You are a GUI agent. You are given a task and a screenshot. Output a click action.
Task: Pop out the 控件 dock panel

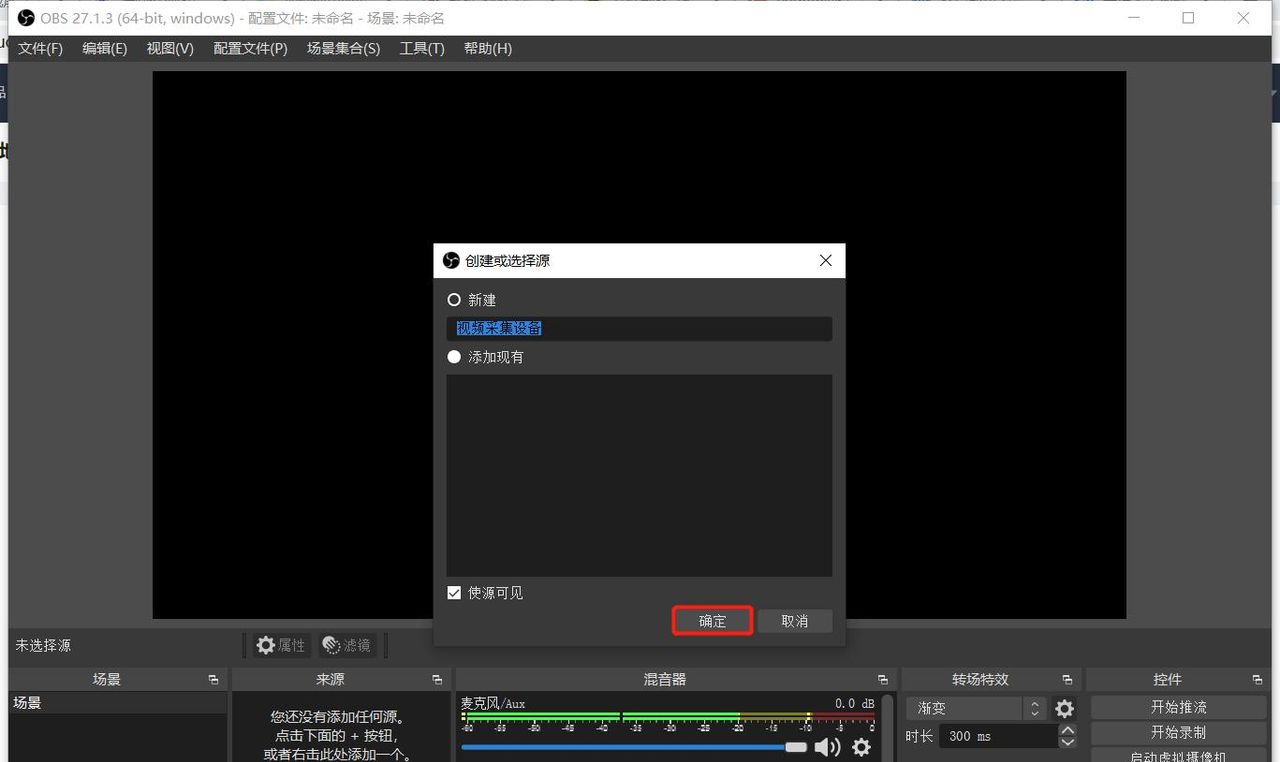(1257, 680)
